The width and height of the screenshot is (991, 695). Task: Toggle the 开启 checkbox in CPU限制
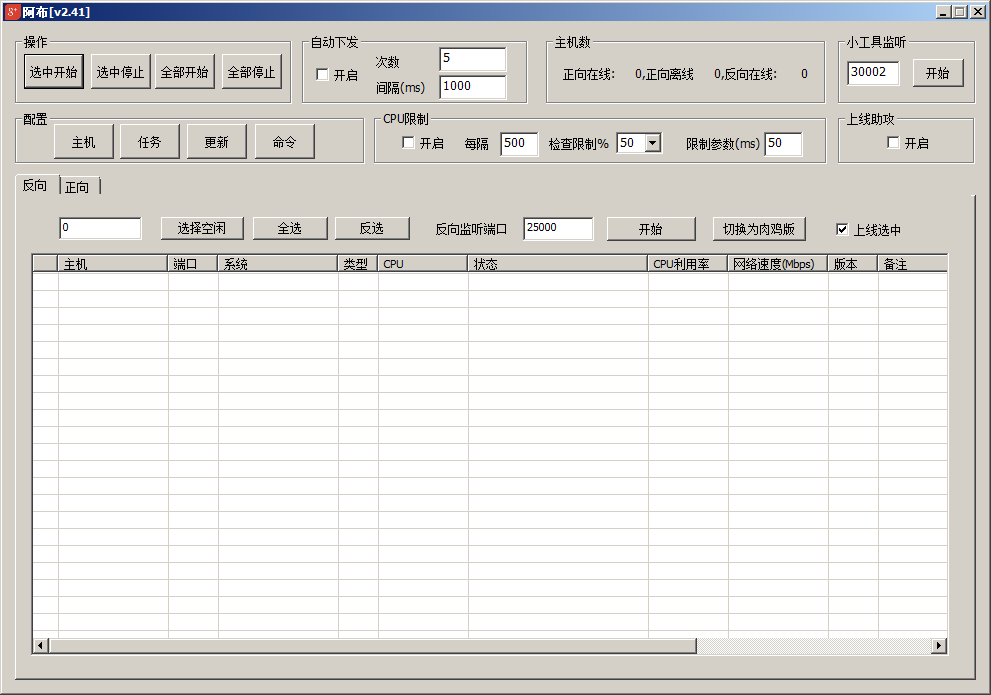(408, 143)
